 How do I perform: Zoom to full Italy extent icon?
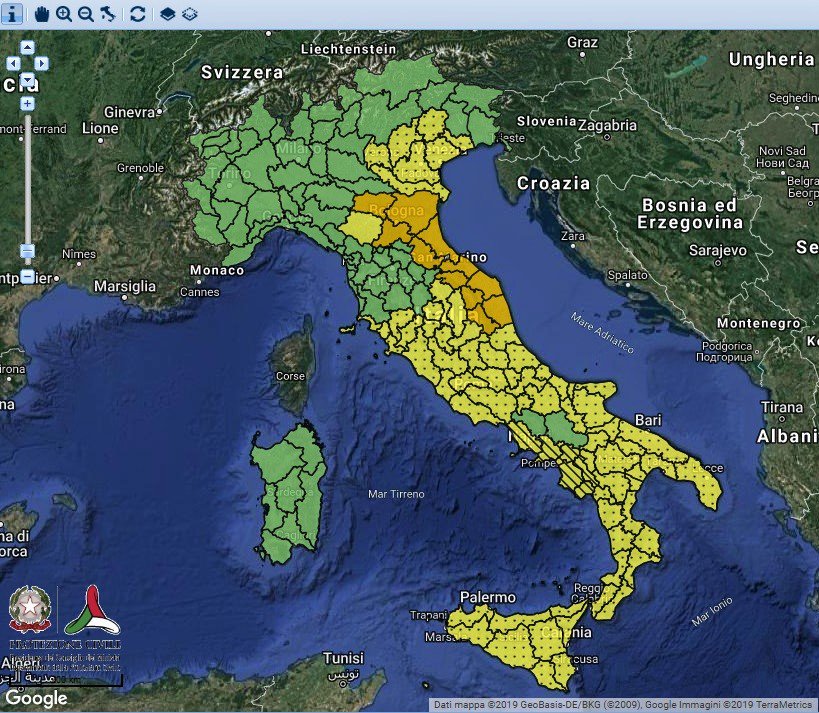pos(108,14)
